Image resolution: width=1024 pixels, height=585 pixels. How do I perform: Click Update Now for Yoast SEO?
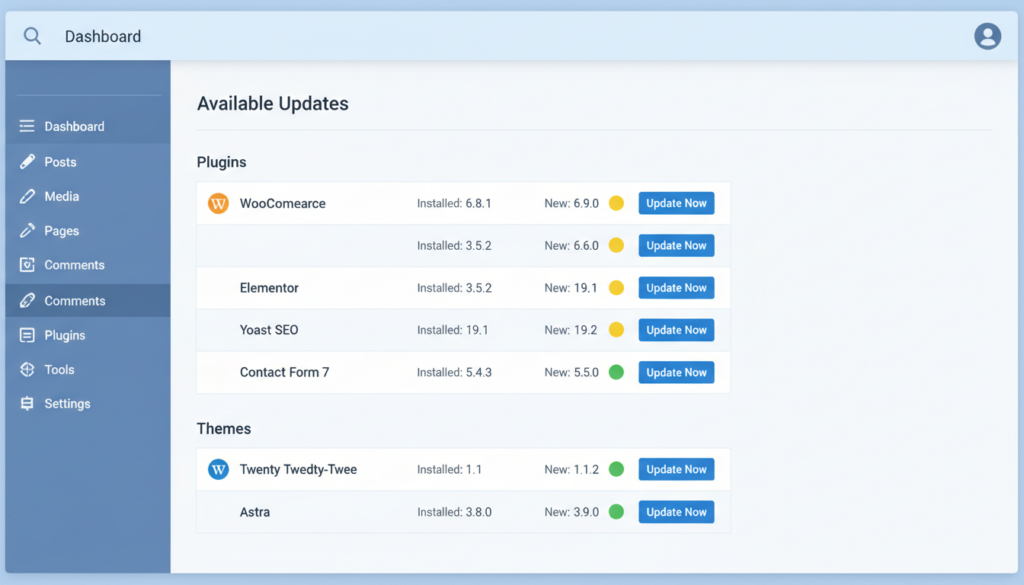pos(676,330)
